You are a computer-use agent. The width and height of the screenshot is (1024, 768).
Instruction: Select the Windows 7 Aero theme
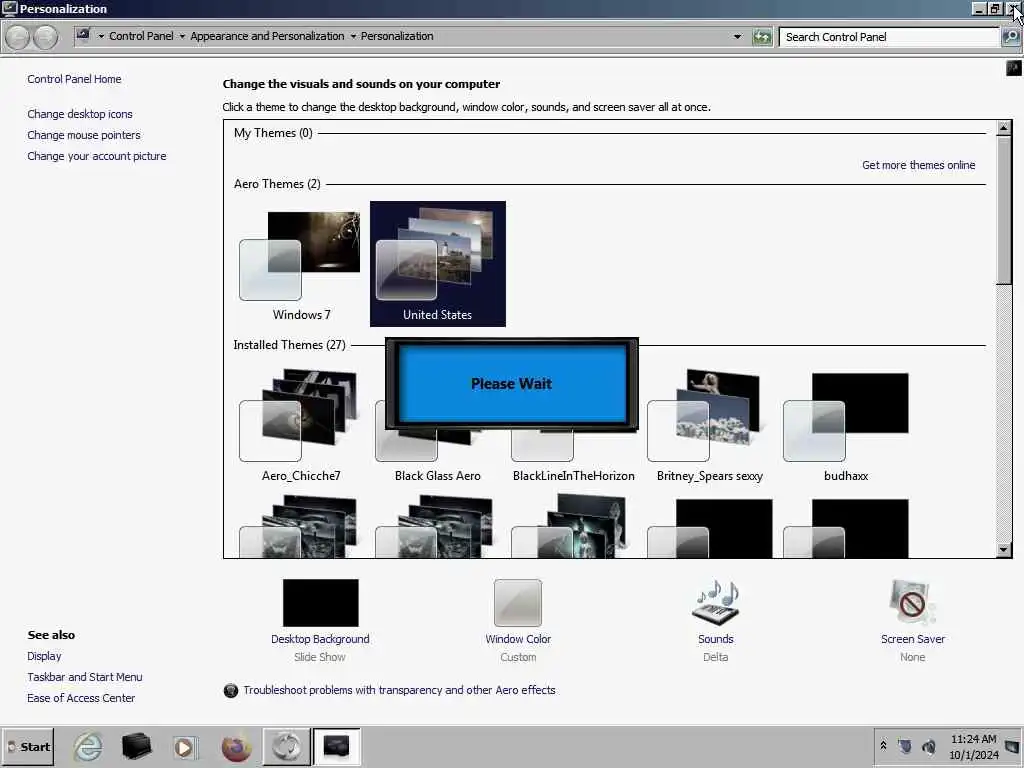click(x=301, y=265)
